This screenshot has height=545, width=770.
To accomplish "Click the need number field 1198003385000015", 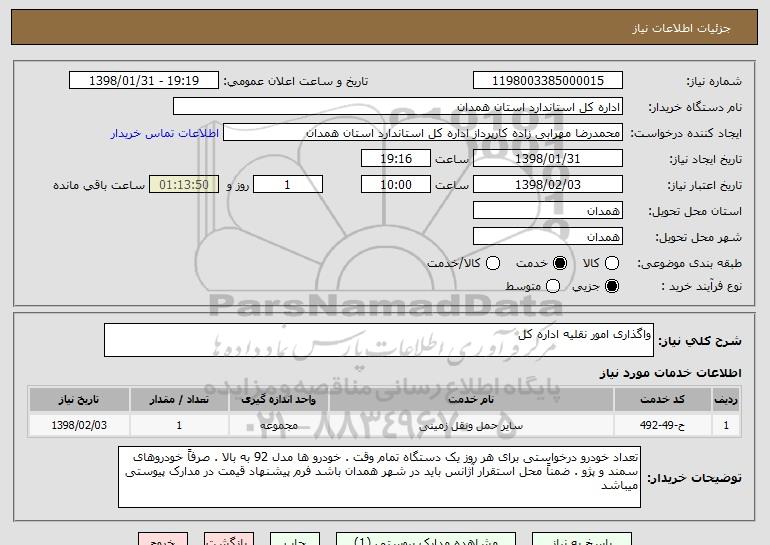I will (548, 81).
